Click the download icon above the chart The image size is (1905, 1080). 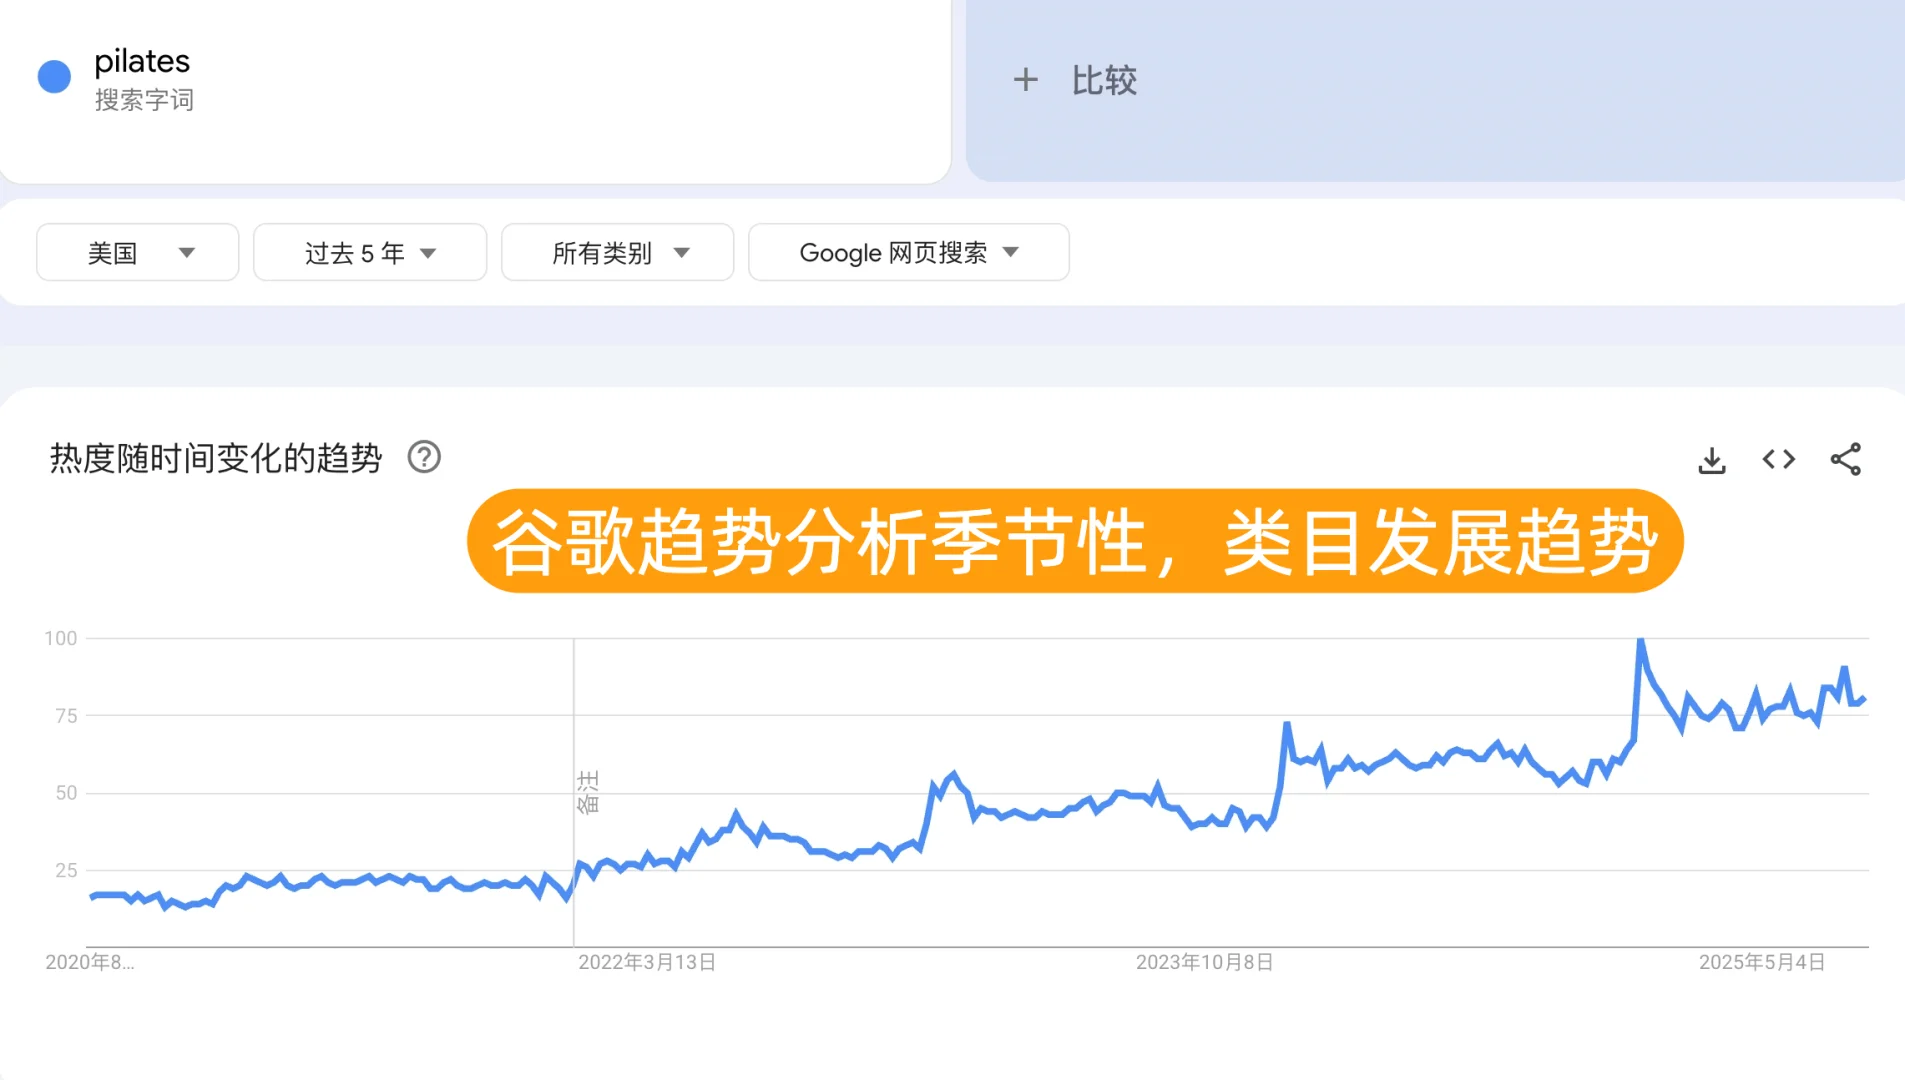coord(1712,459)
